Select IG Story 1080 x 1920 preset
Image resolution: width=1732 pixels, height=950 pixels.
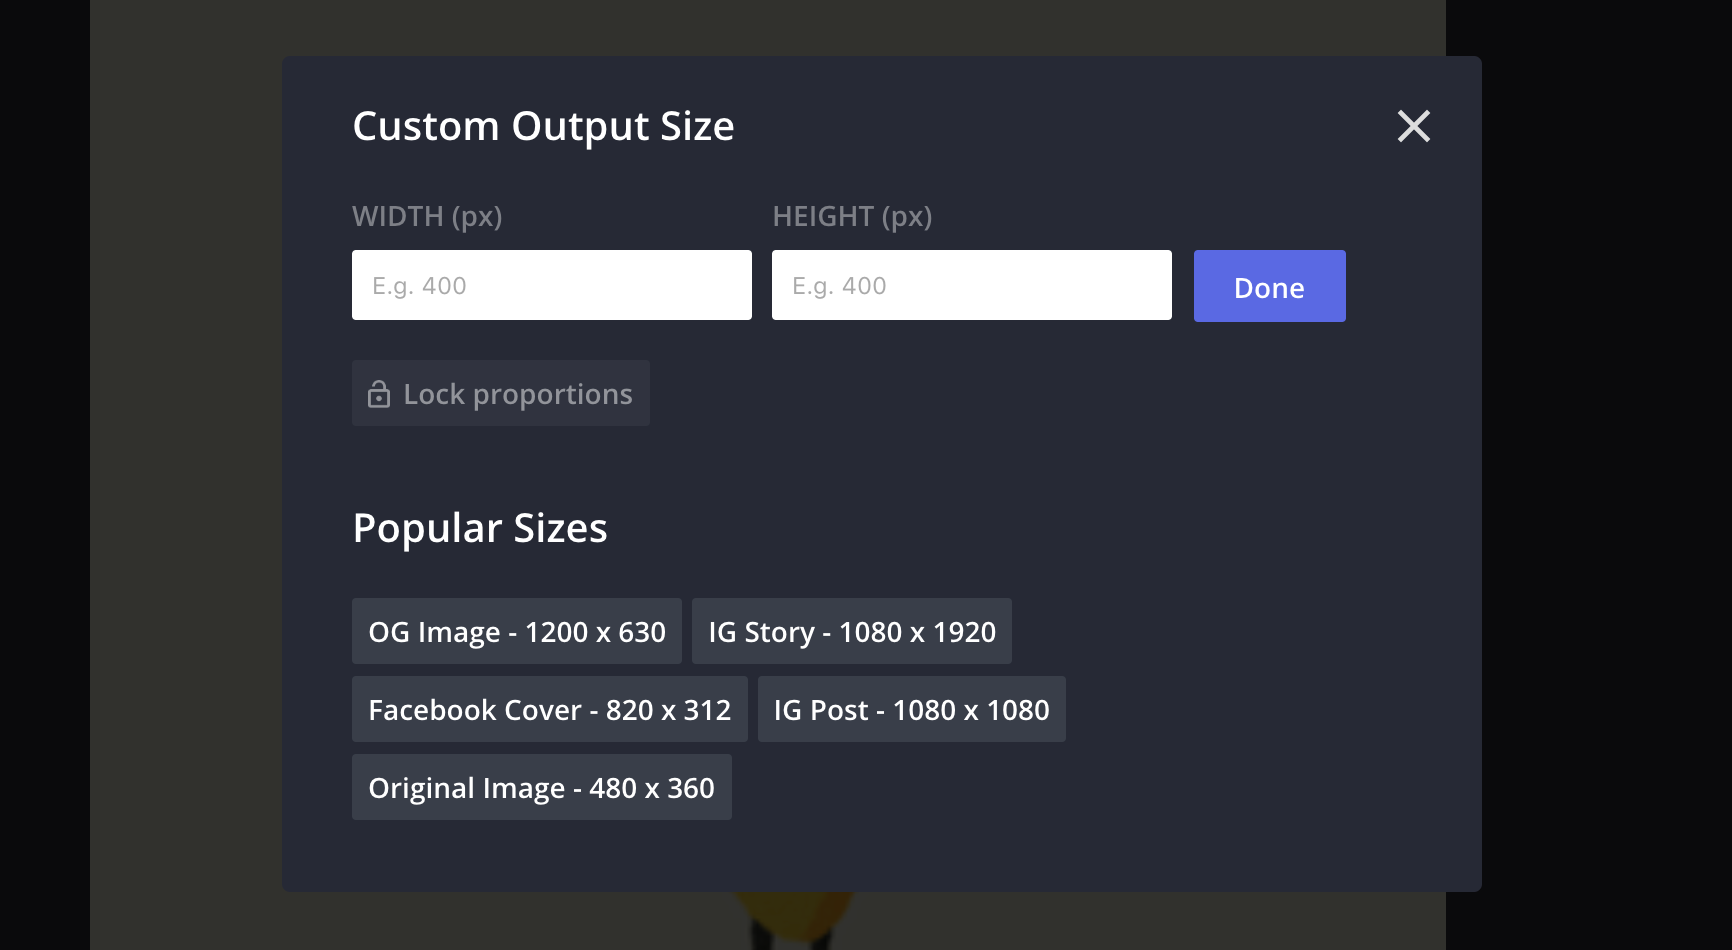(x=851, y=631)
